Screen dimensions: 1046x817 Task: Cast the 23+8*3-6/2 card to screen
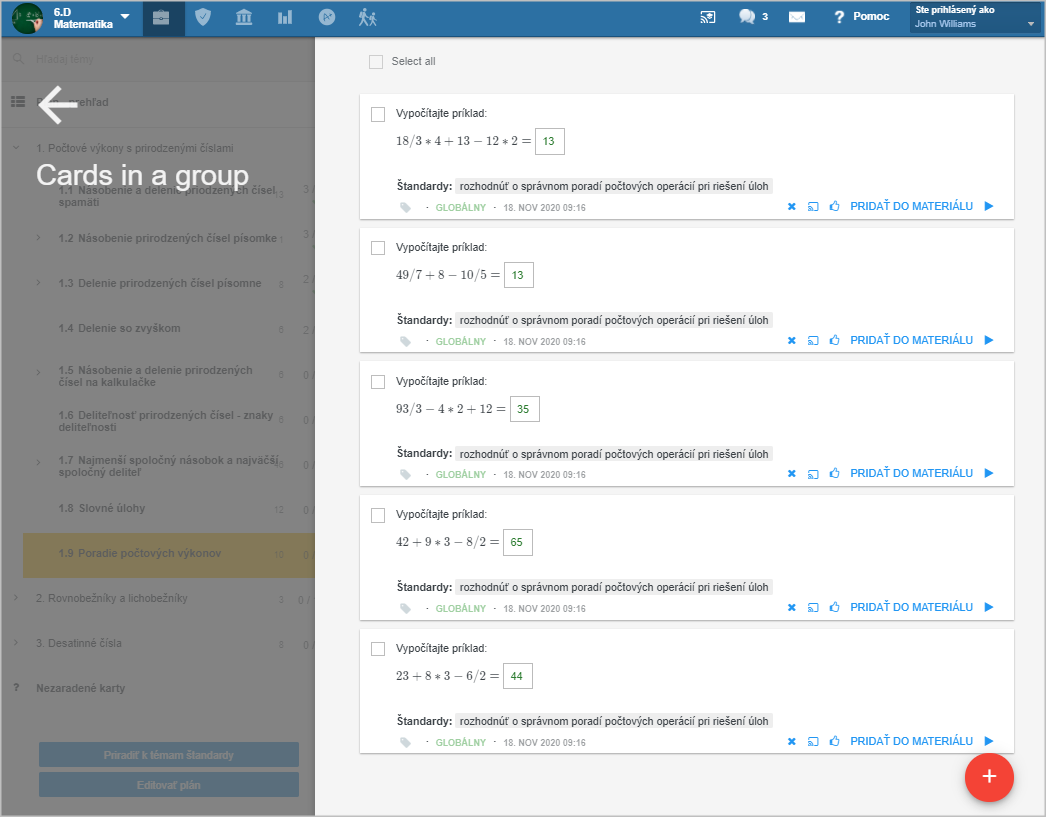813,742
